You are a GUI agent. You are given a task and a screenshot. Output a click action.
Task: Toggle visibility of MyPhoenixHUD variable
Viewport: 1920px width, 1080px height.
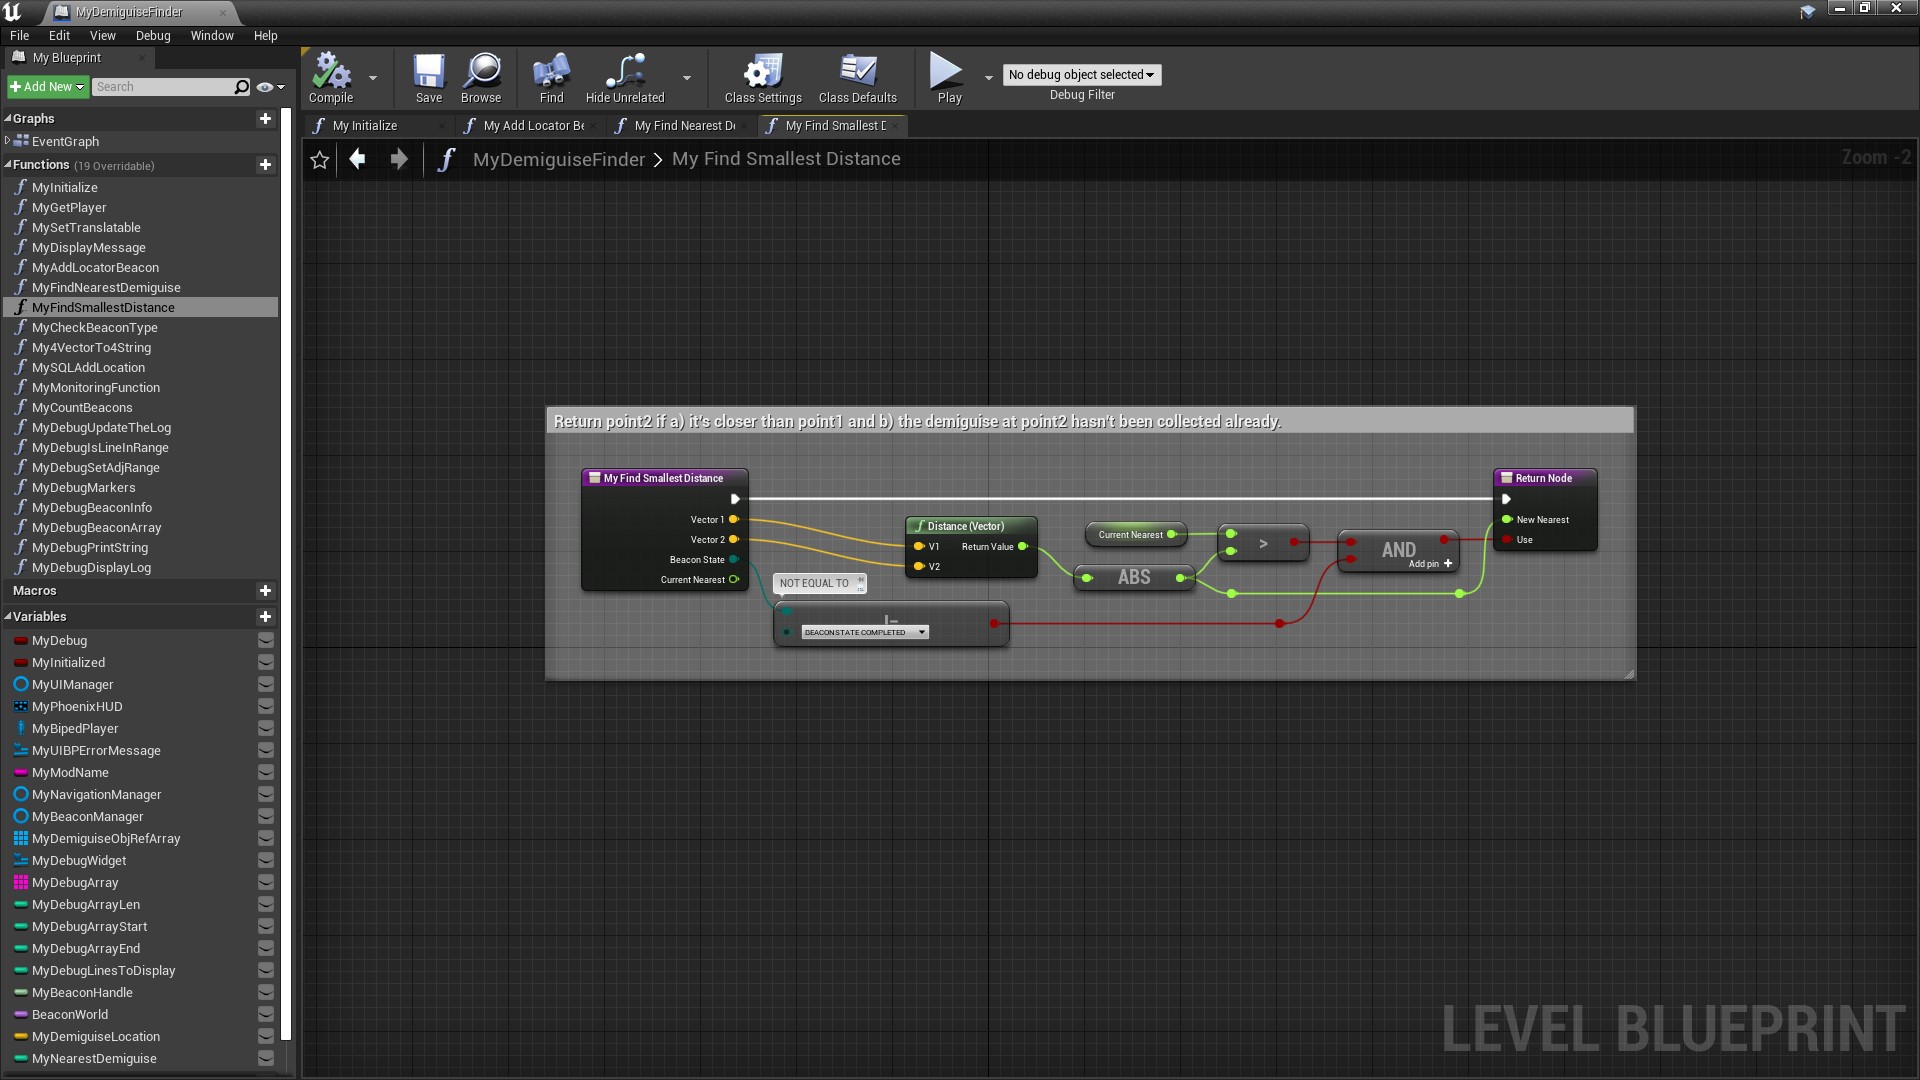click(266, 707)
